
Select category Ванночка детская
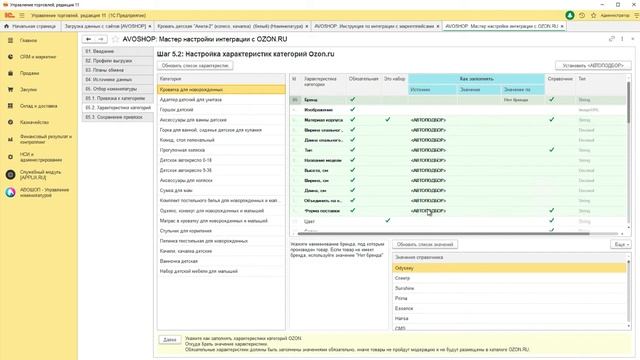221,261
